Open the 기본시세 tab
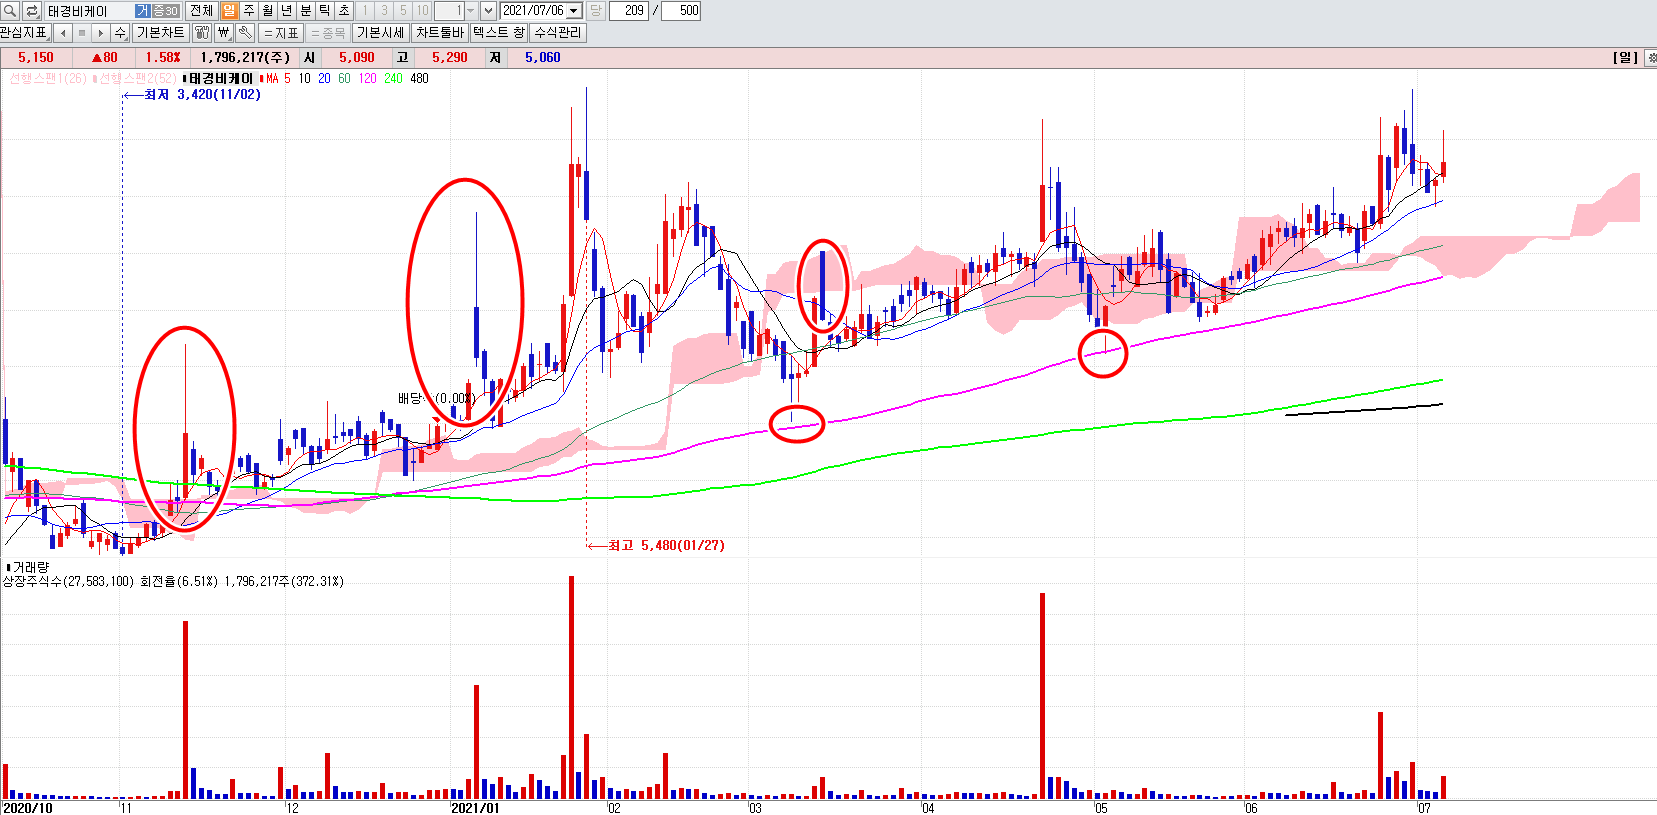Screen dimensions: 1657x815 [381, 33]
